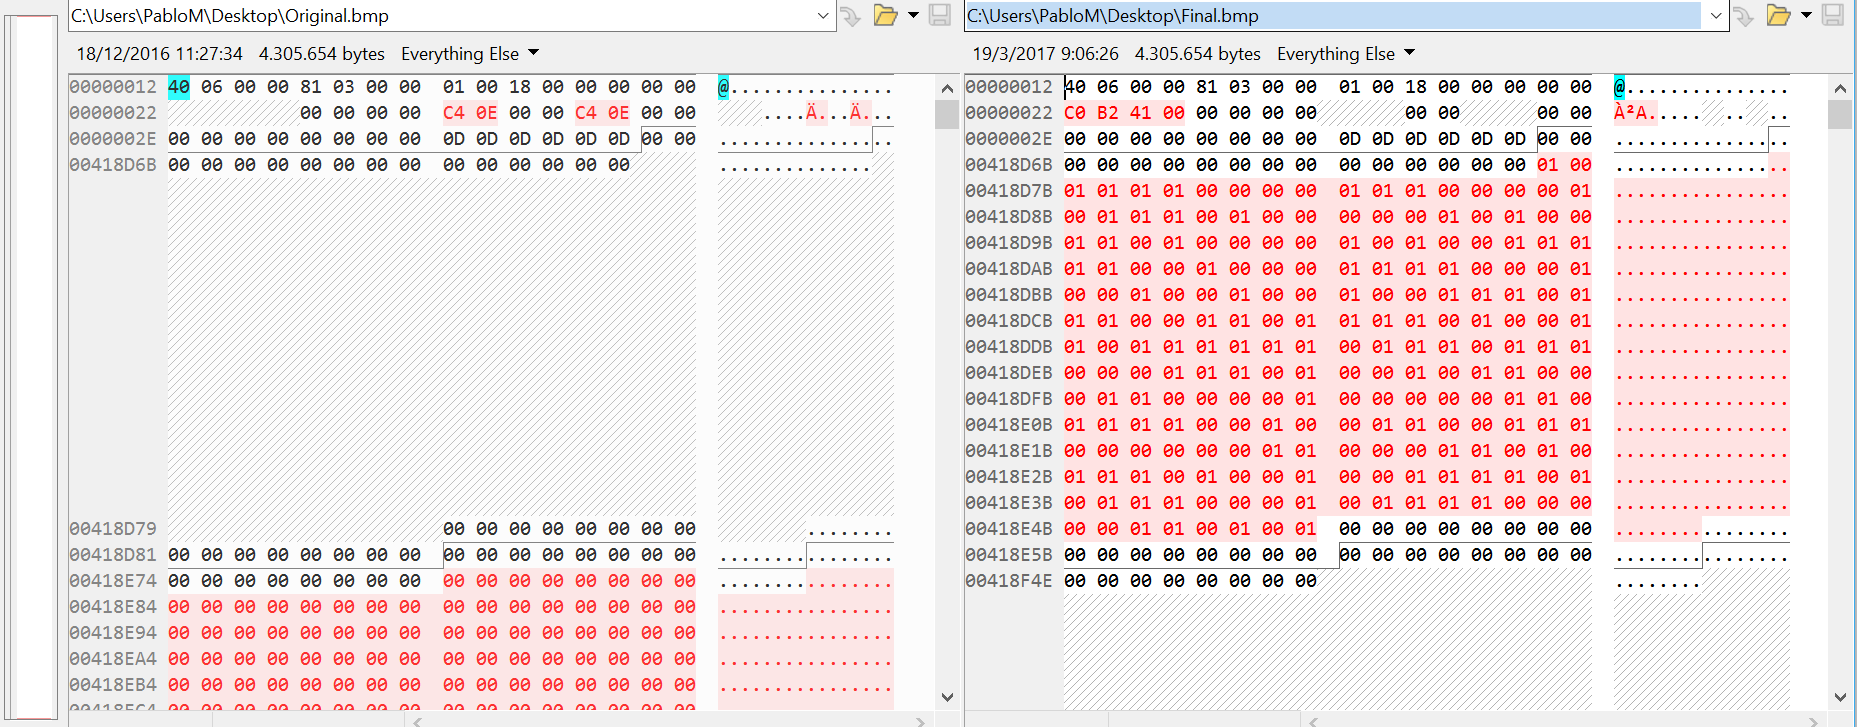Open the left folder icon's dropdown arrow
This screenshot has height=727, width=1857.
point(912,15)
